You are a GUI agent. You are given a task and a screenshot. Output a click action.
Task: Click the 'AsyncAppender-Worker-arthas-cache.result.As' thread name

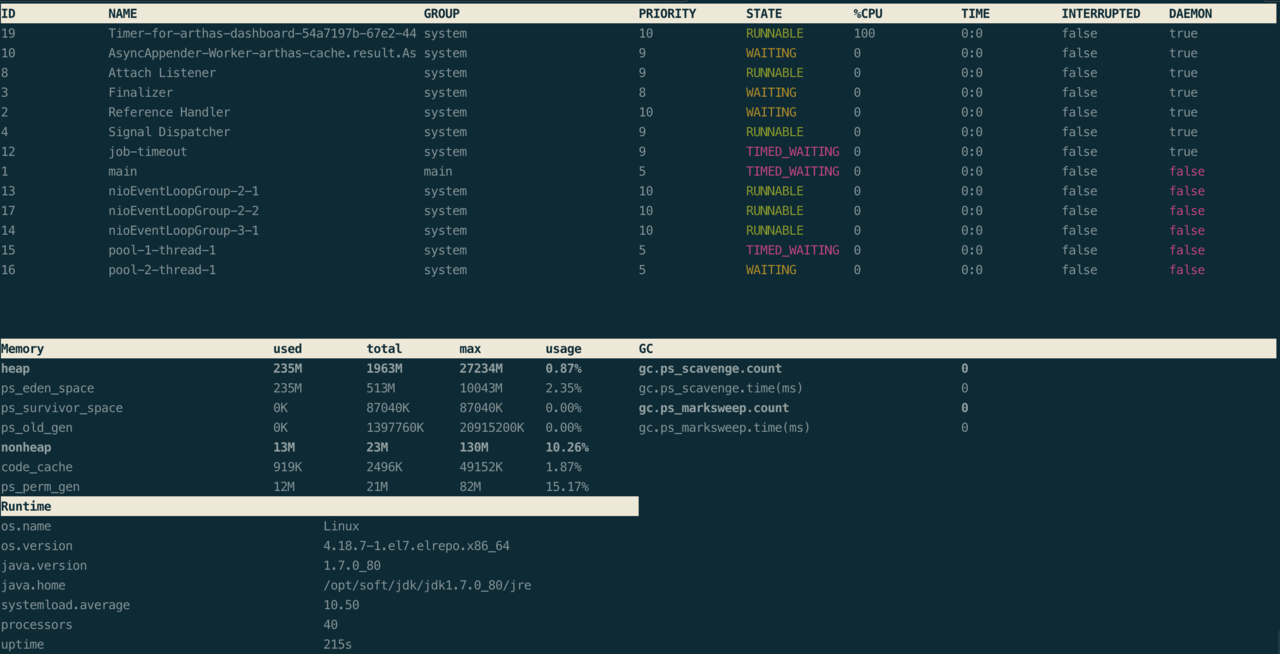[x=262, y=53]
